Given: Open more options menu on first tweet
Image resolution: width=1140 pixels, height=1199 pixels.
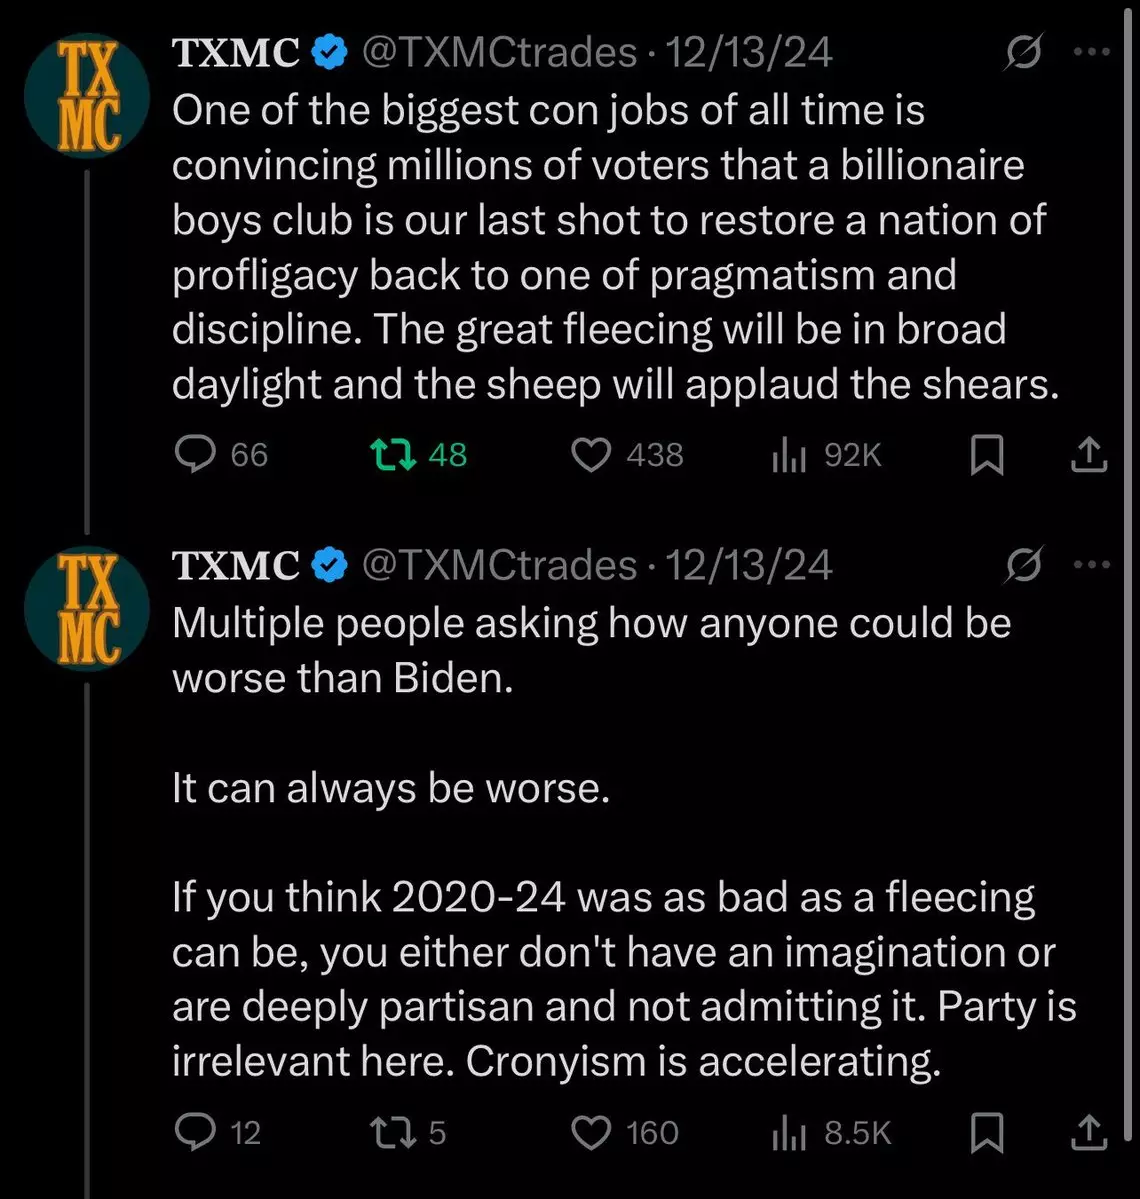Looking at the screenshot, I should [x=1091, y=54].
